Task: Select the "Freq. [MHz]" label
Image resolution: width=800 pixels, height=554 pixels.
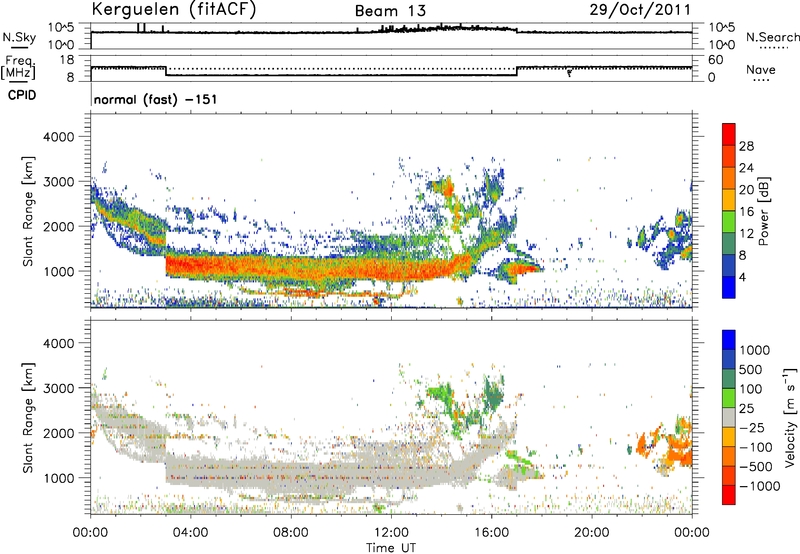Action: click(19, 68)
